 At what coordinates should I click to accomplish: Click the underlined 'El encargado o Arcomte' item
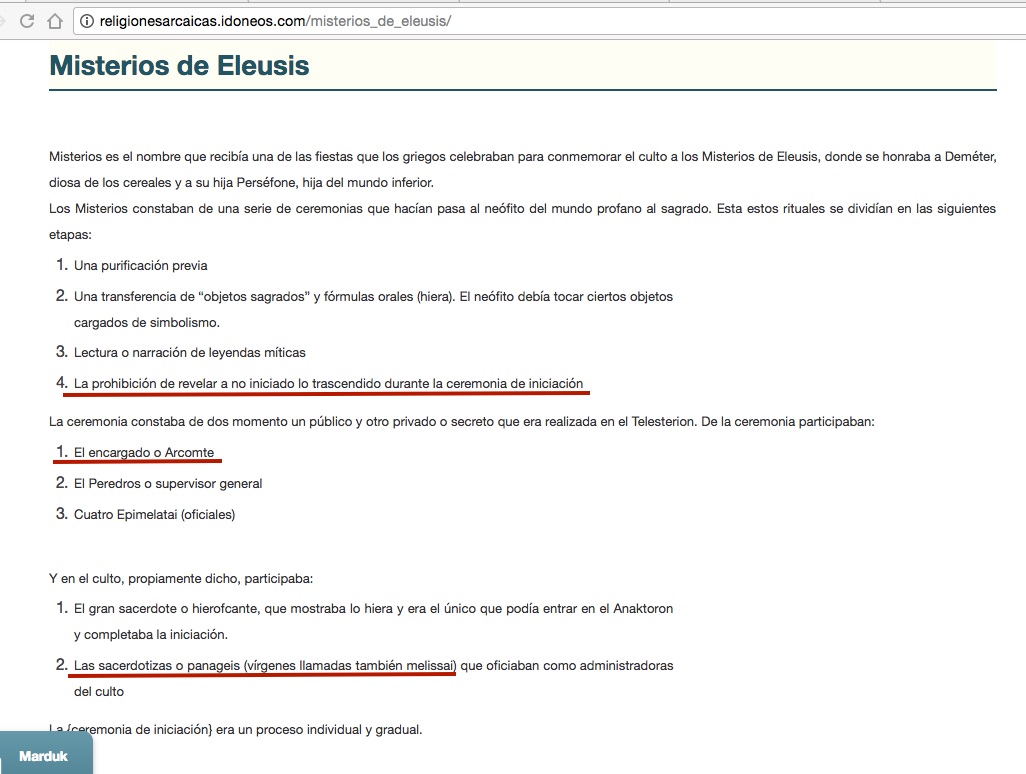pos(143,453)
